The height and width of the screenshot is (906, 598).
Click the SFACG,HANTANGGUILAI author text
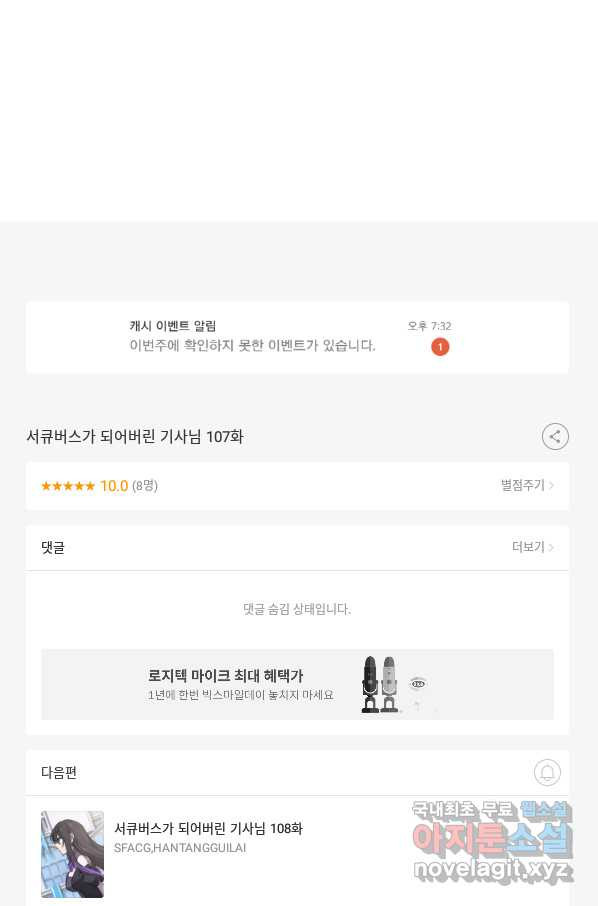click(180, 848)
